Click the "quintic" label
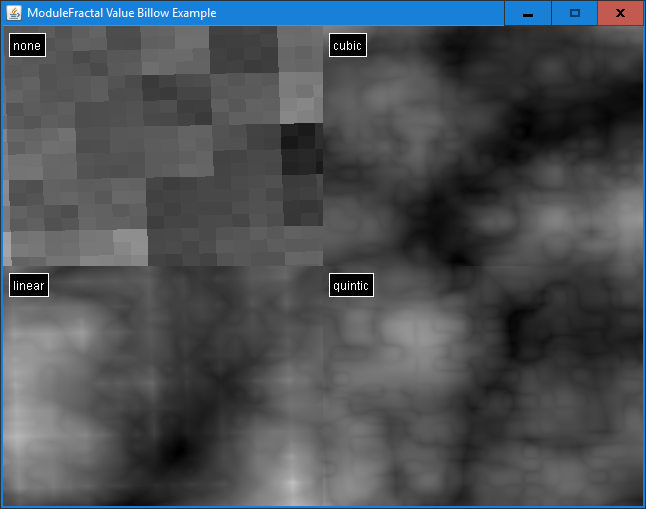Viewport: 646px width, 509px height. (x=351, y=286)
